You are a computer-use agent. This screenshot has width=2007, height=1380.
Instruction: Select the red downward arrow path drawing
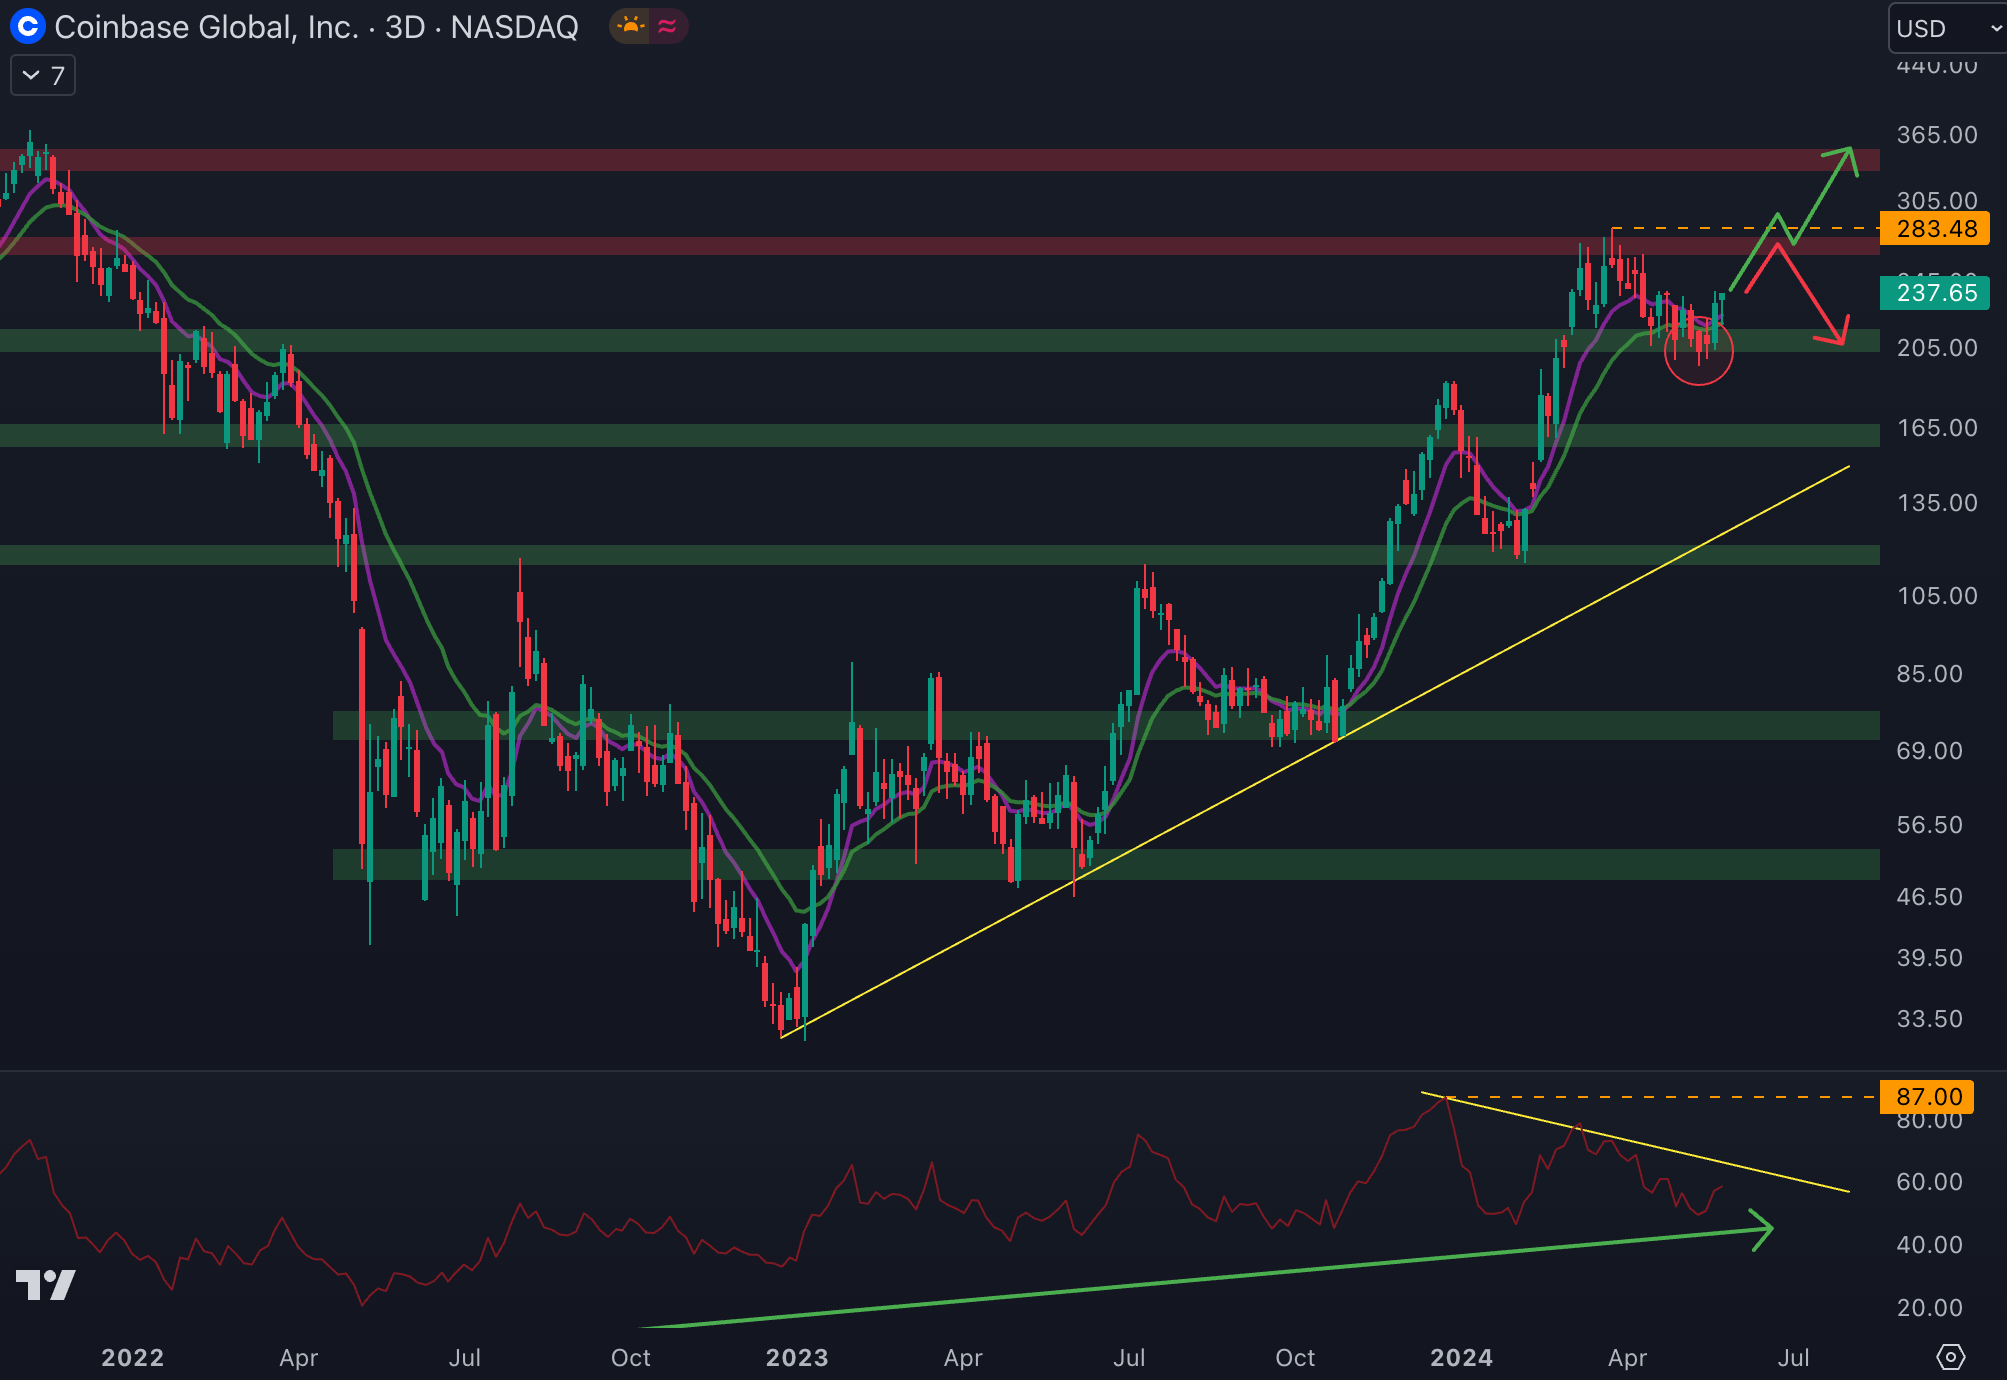tap(1812, 293)
